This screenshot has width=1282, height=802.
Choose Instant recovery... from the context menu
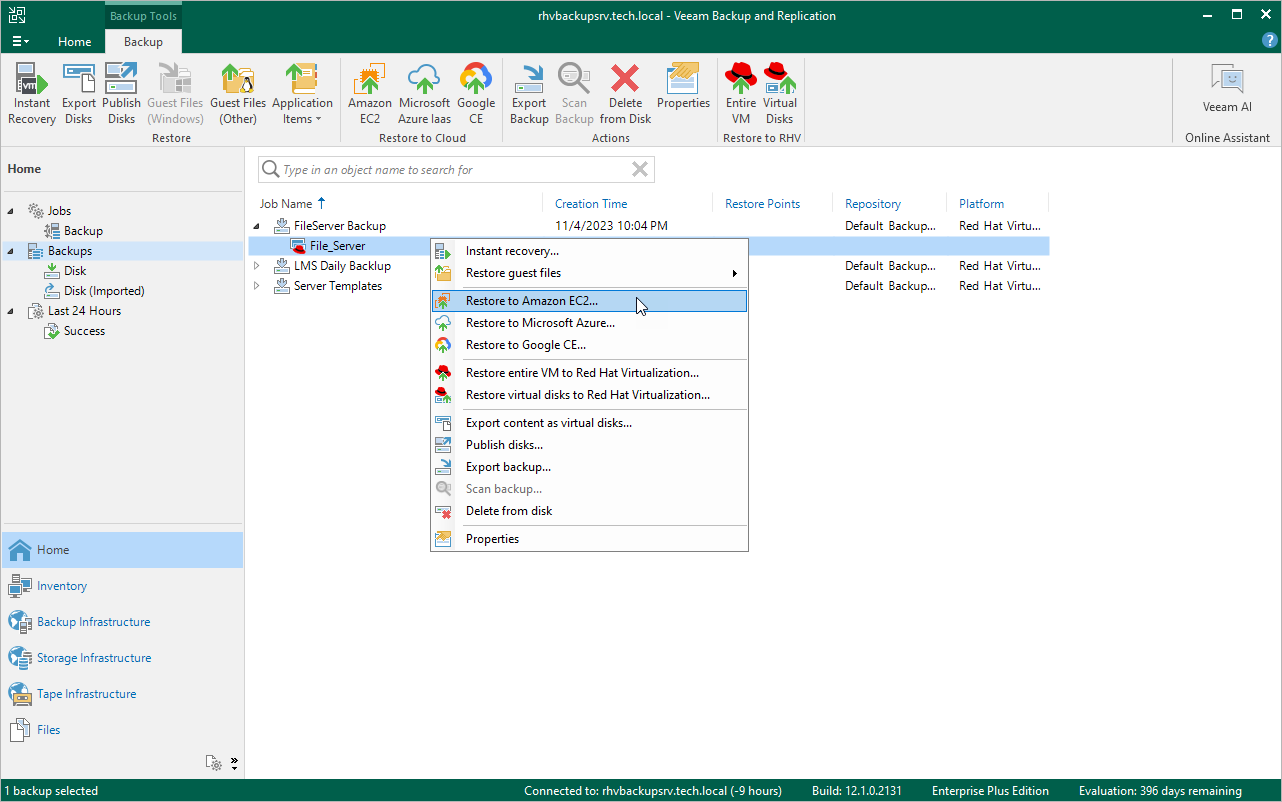coord(589,251)
